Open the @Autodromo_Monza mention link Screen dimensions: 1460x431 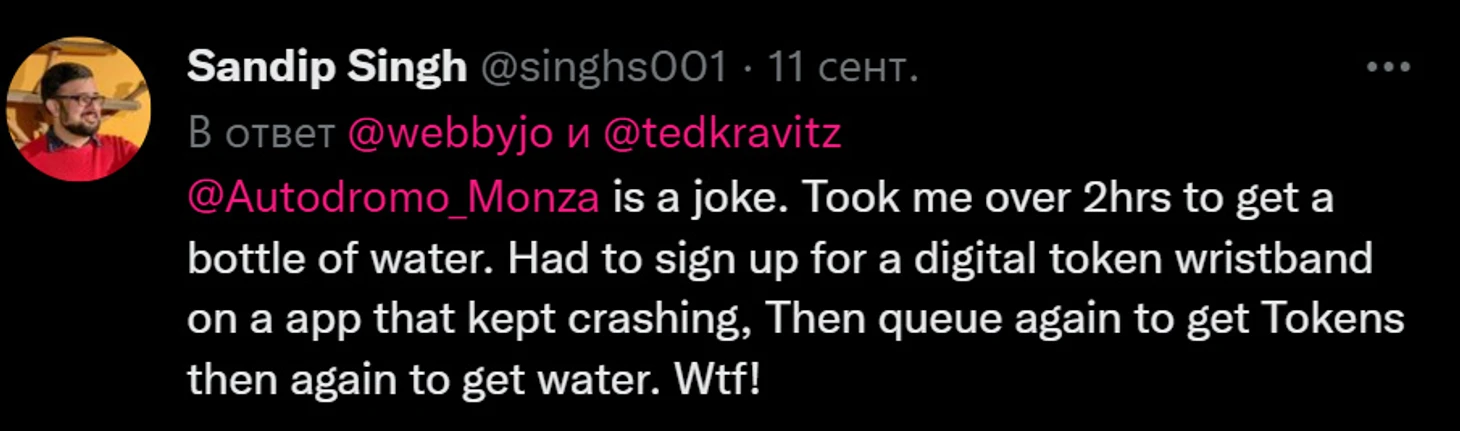(x=393, y=198)
